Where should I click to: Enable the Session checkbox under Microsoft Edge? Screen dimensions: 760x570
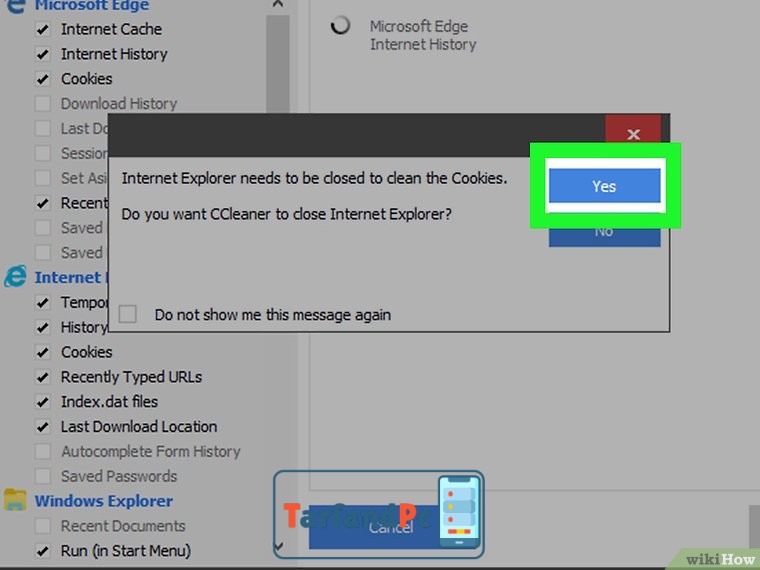pyautogui.click(x=43, y=153)
